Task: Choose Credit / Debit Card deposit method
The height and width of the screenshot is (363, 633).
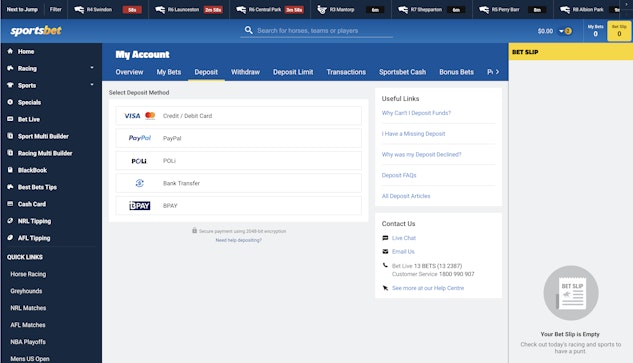Action: (238, 116)
